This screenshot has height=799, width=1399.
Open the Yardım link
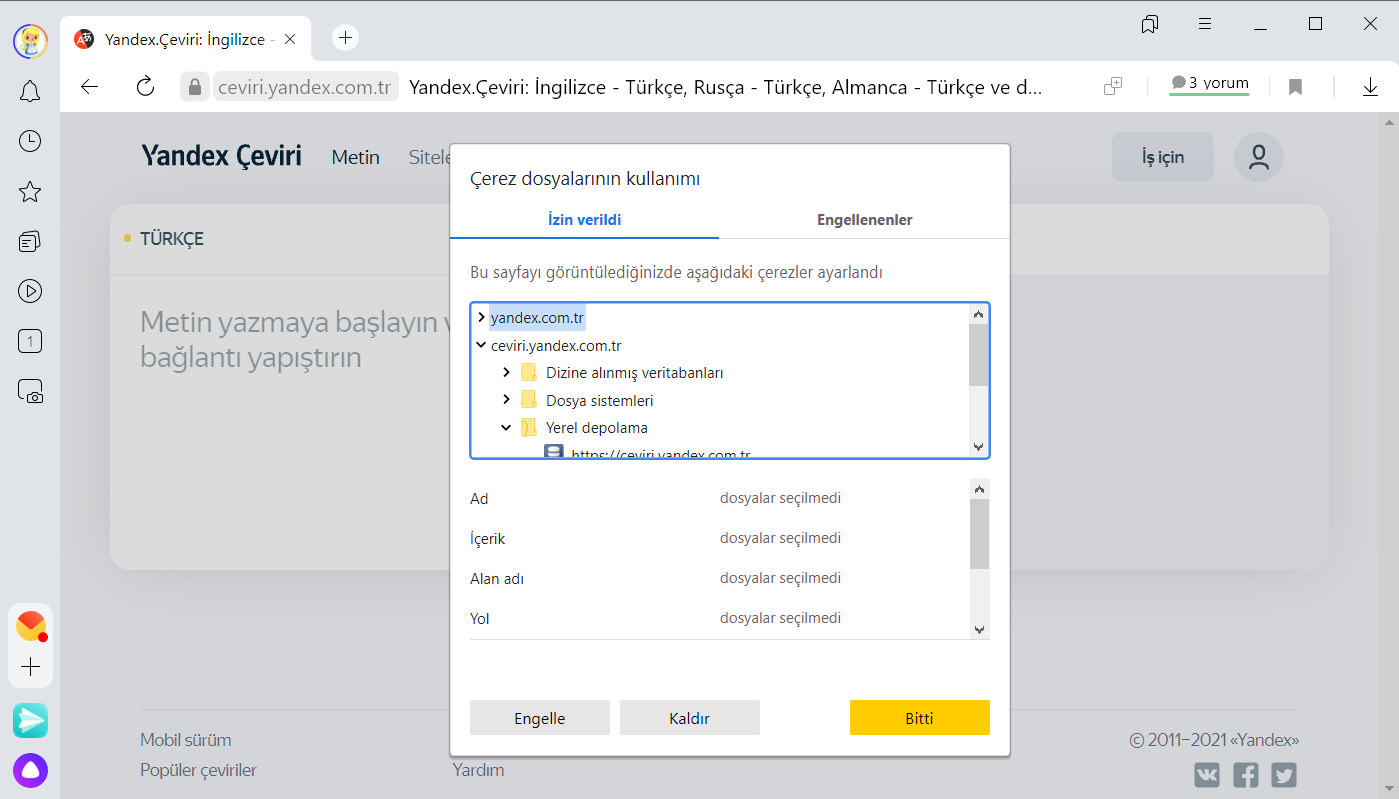pyautogui.click(x=478, y=770)
